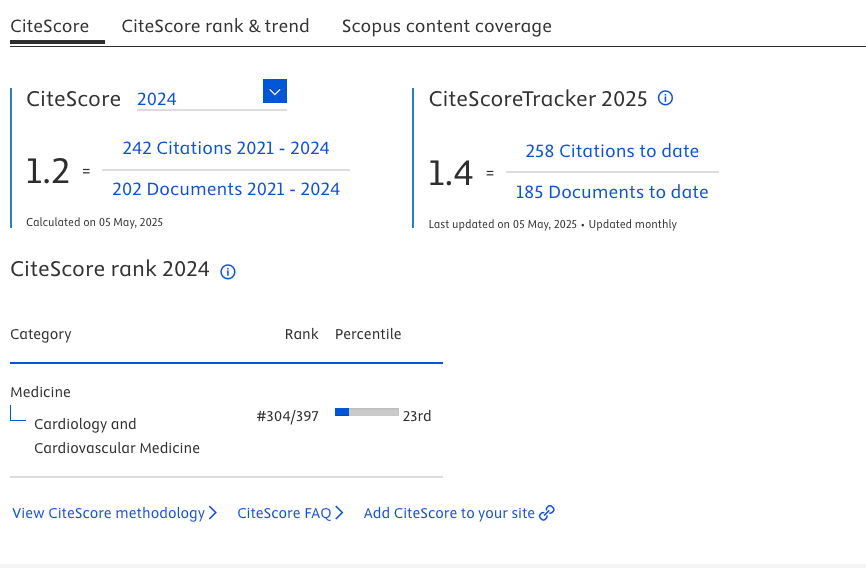Click Add CiteScore to your site
Viewport: 866px width, 568px height.
[449, 513]
